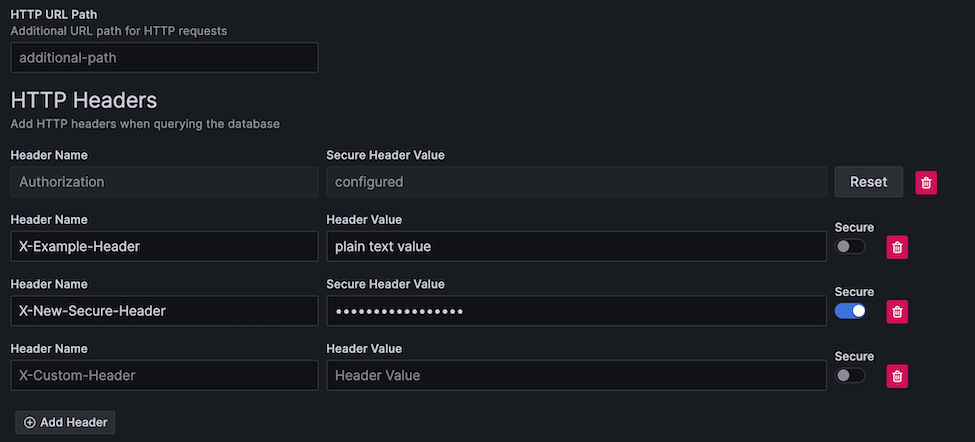This screenshot has width=975, height=442.
Task: Click the masked secure header value field
Action: [x=576, y=311]
